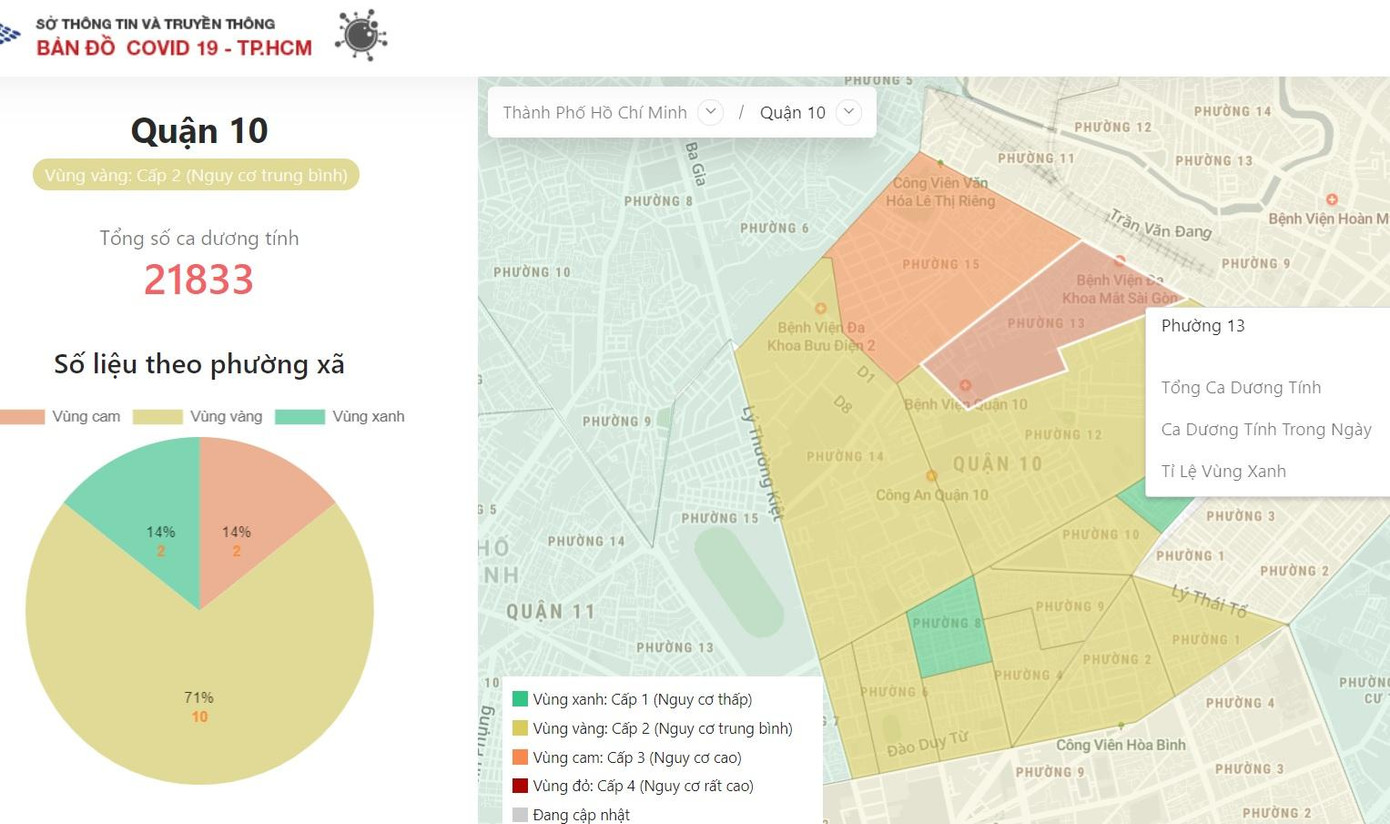Click the coronavirus logo icon in header
This screenshot has height=824, width=1390.
[360, 35]
